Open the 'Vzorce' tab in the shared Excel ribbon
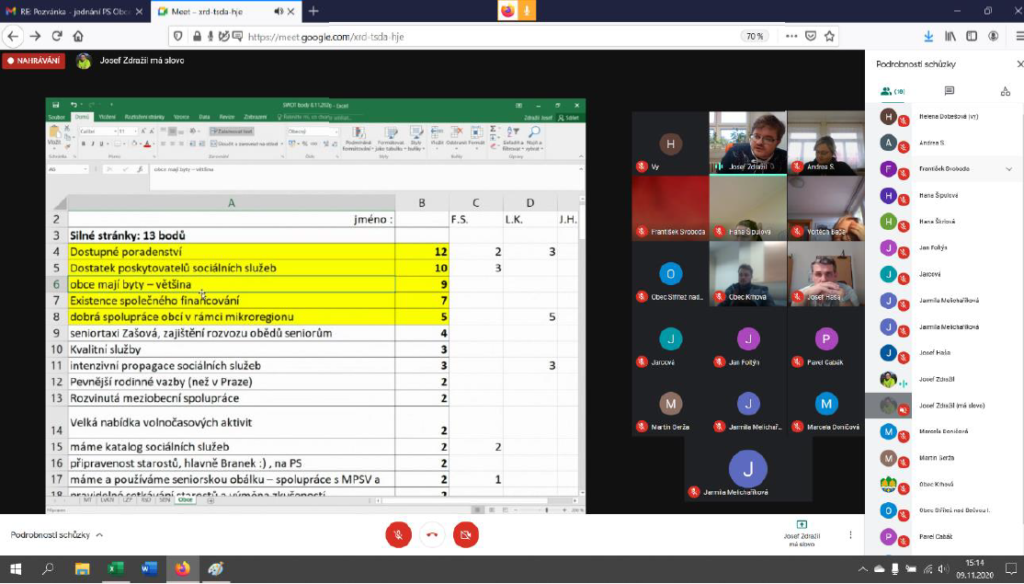 point(182,118)
